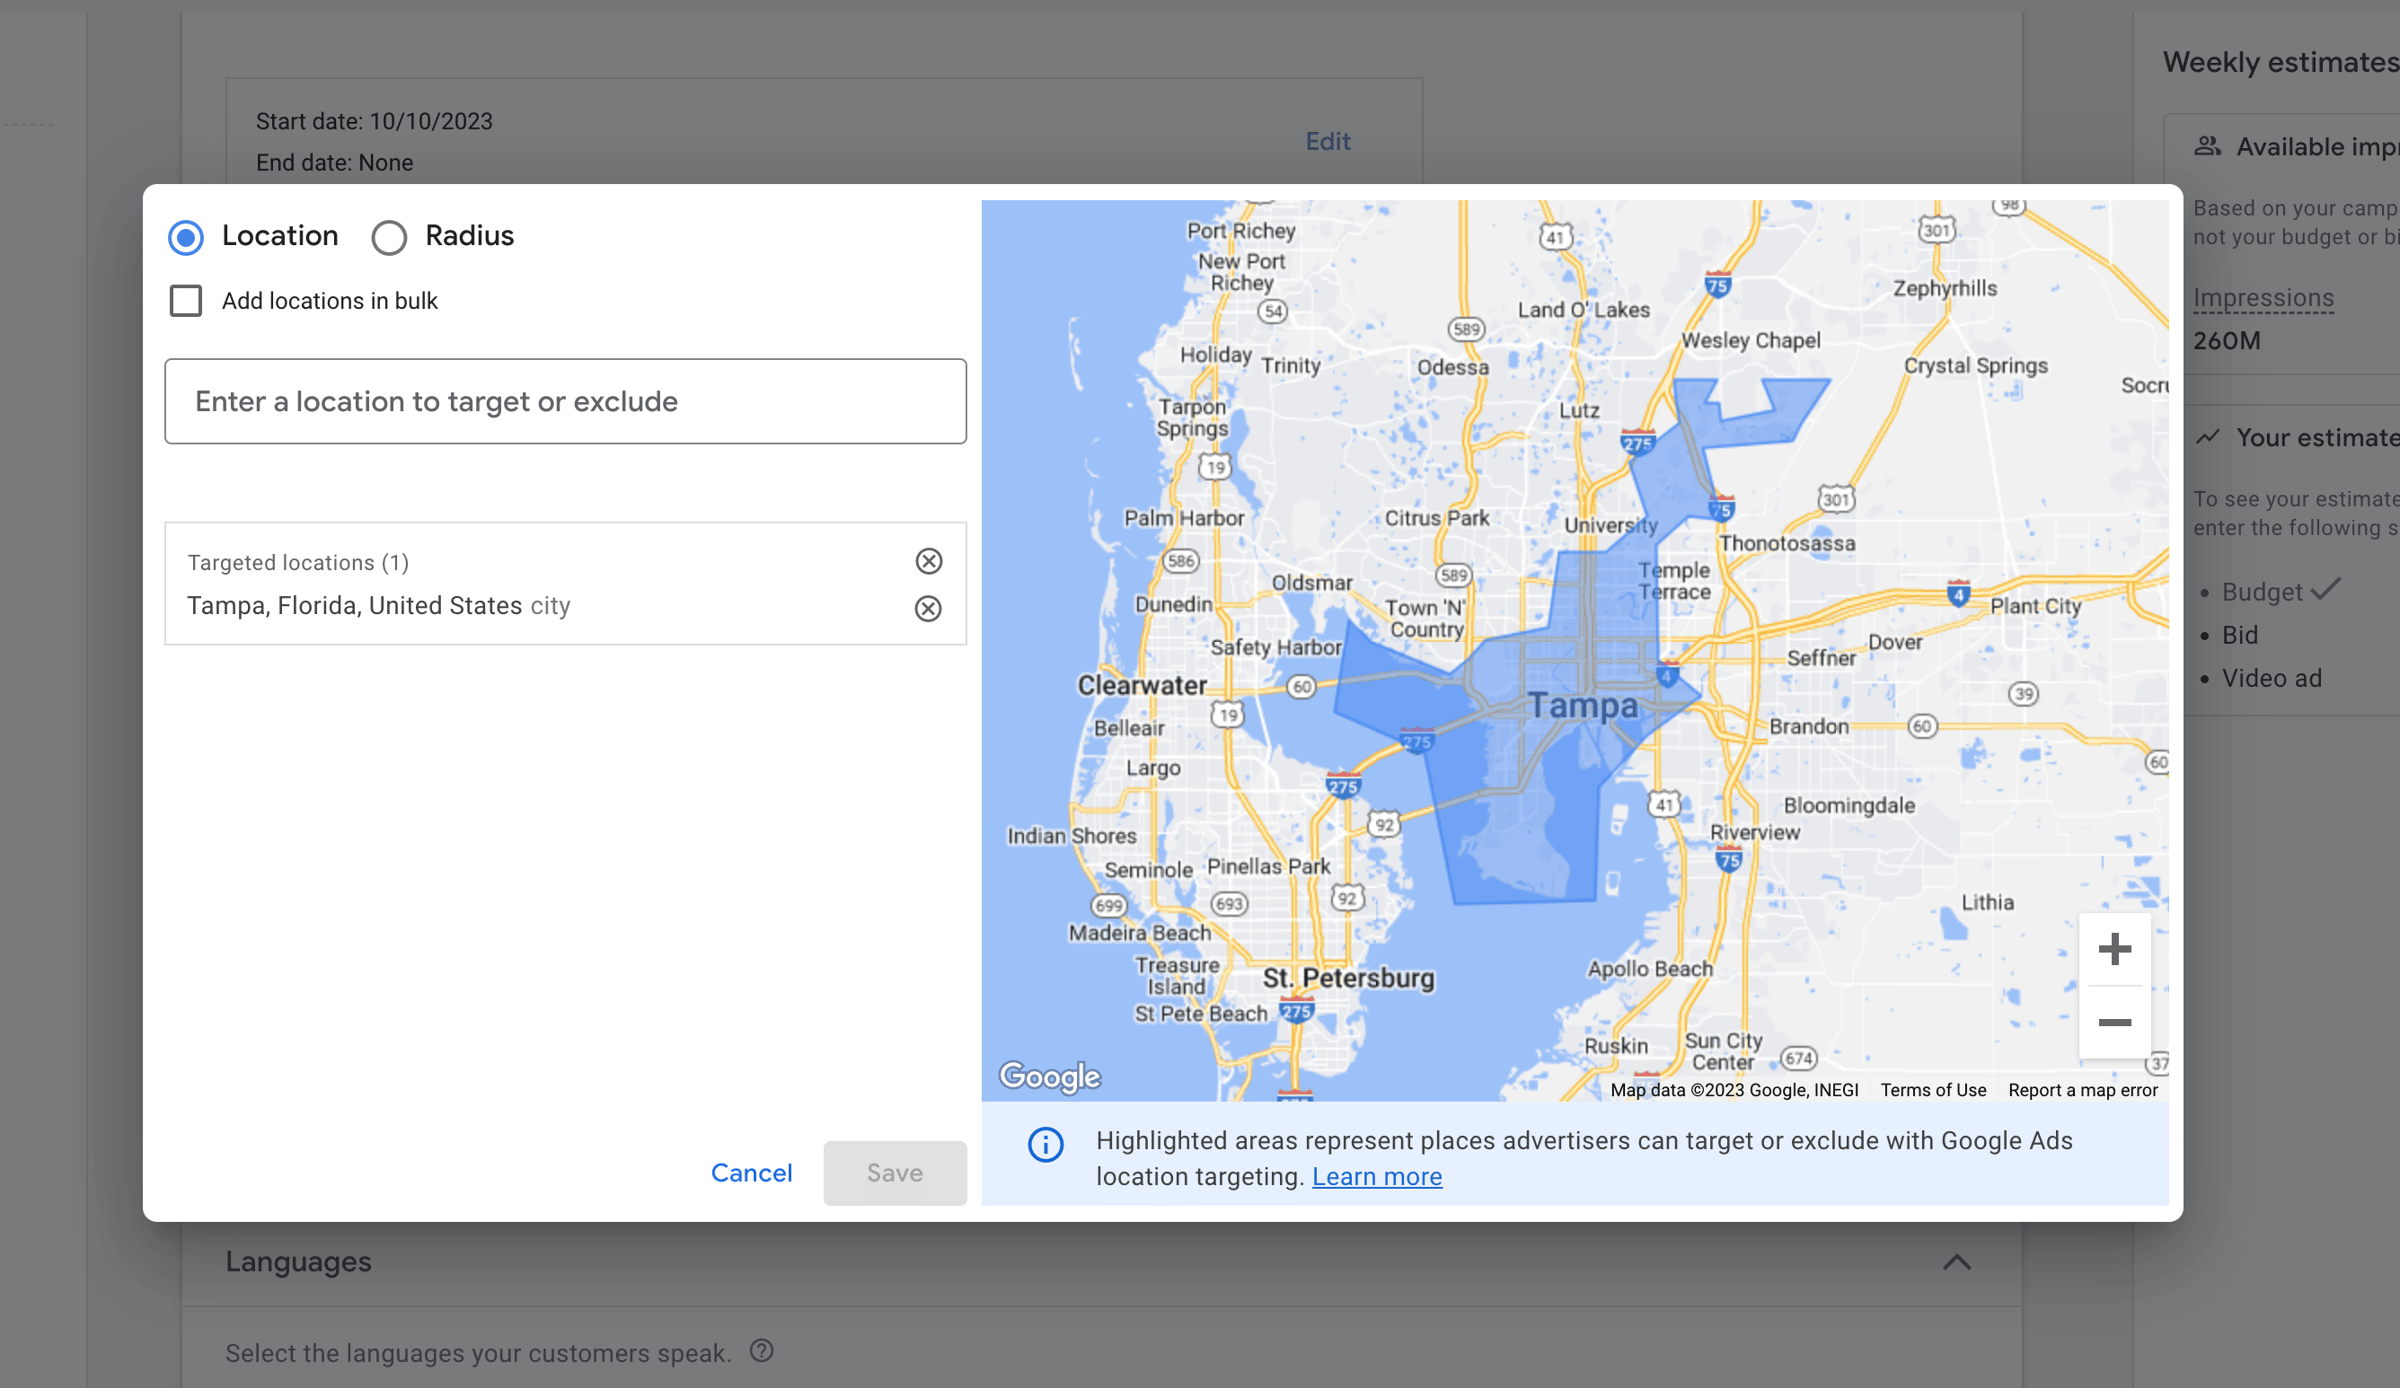Select the Location radio button
Viewport: 2400px width, 1388px height.
[x=186, y=237]
